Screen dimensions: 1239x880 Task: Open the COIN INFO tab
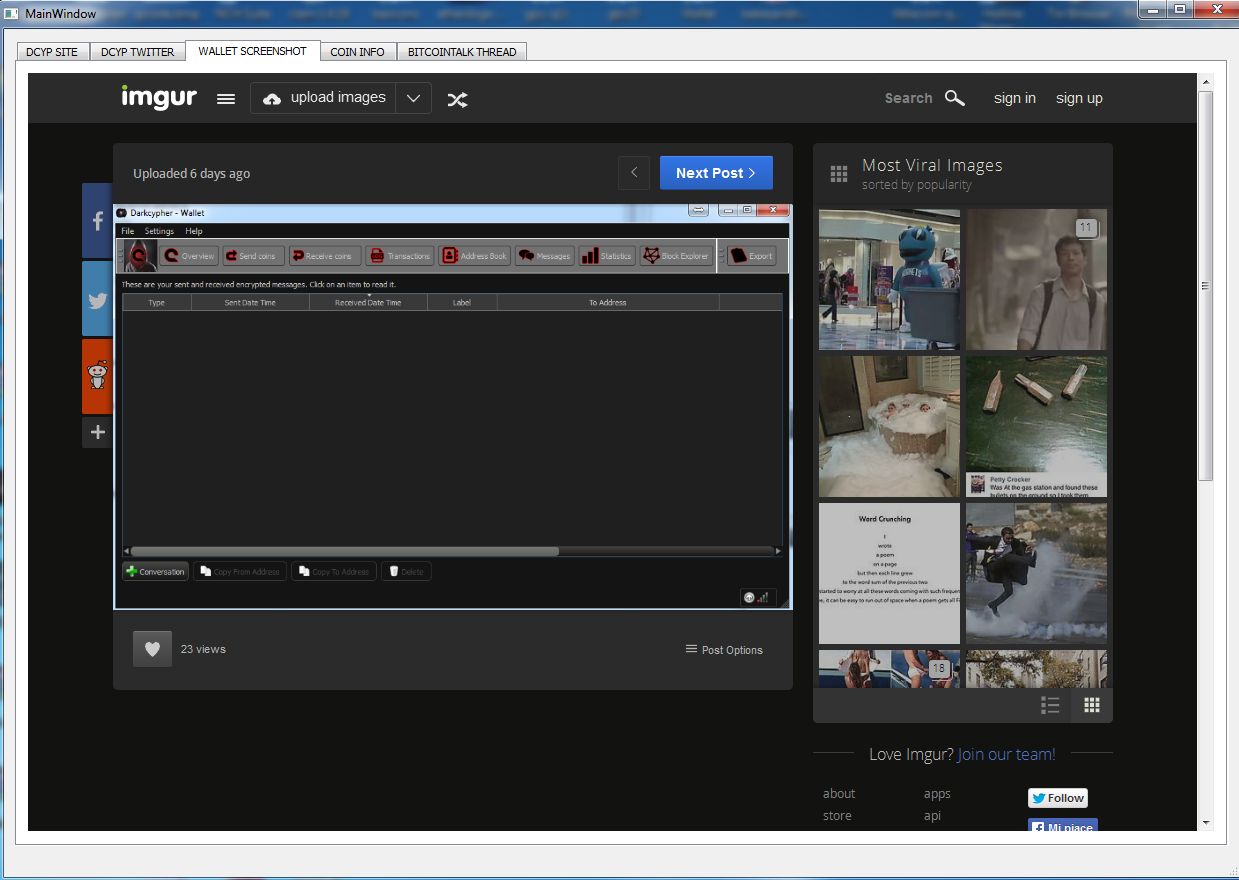[x=358, y=52]
